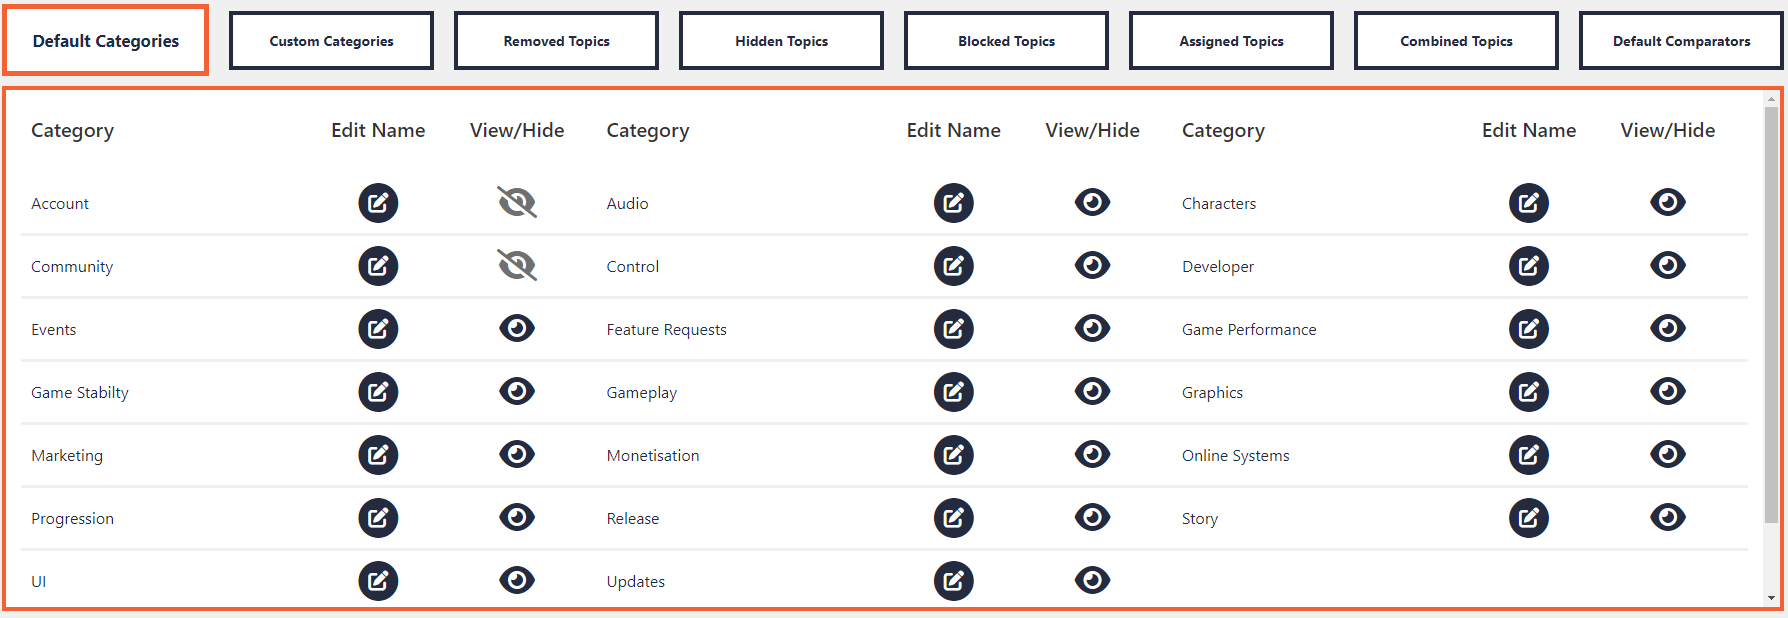Edit the name of Online Systems category
The width and height of the screenshot is (1788, 618).
pyautogui.click(x=1529, y=455)
